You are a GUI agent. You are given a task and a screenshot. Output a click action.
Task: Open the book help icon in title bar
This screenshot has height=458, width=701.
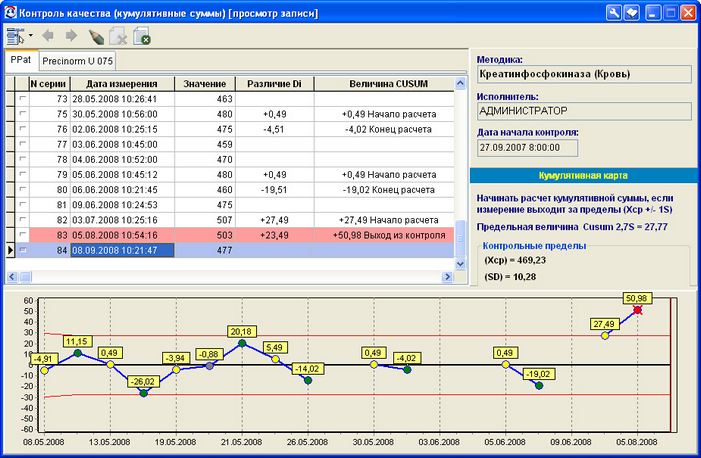[x=634, y=13]
